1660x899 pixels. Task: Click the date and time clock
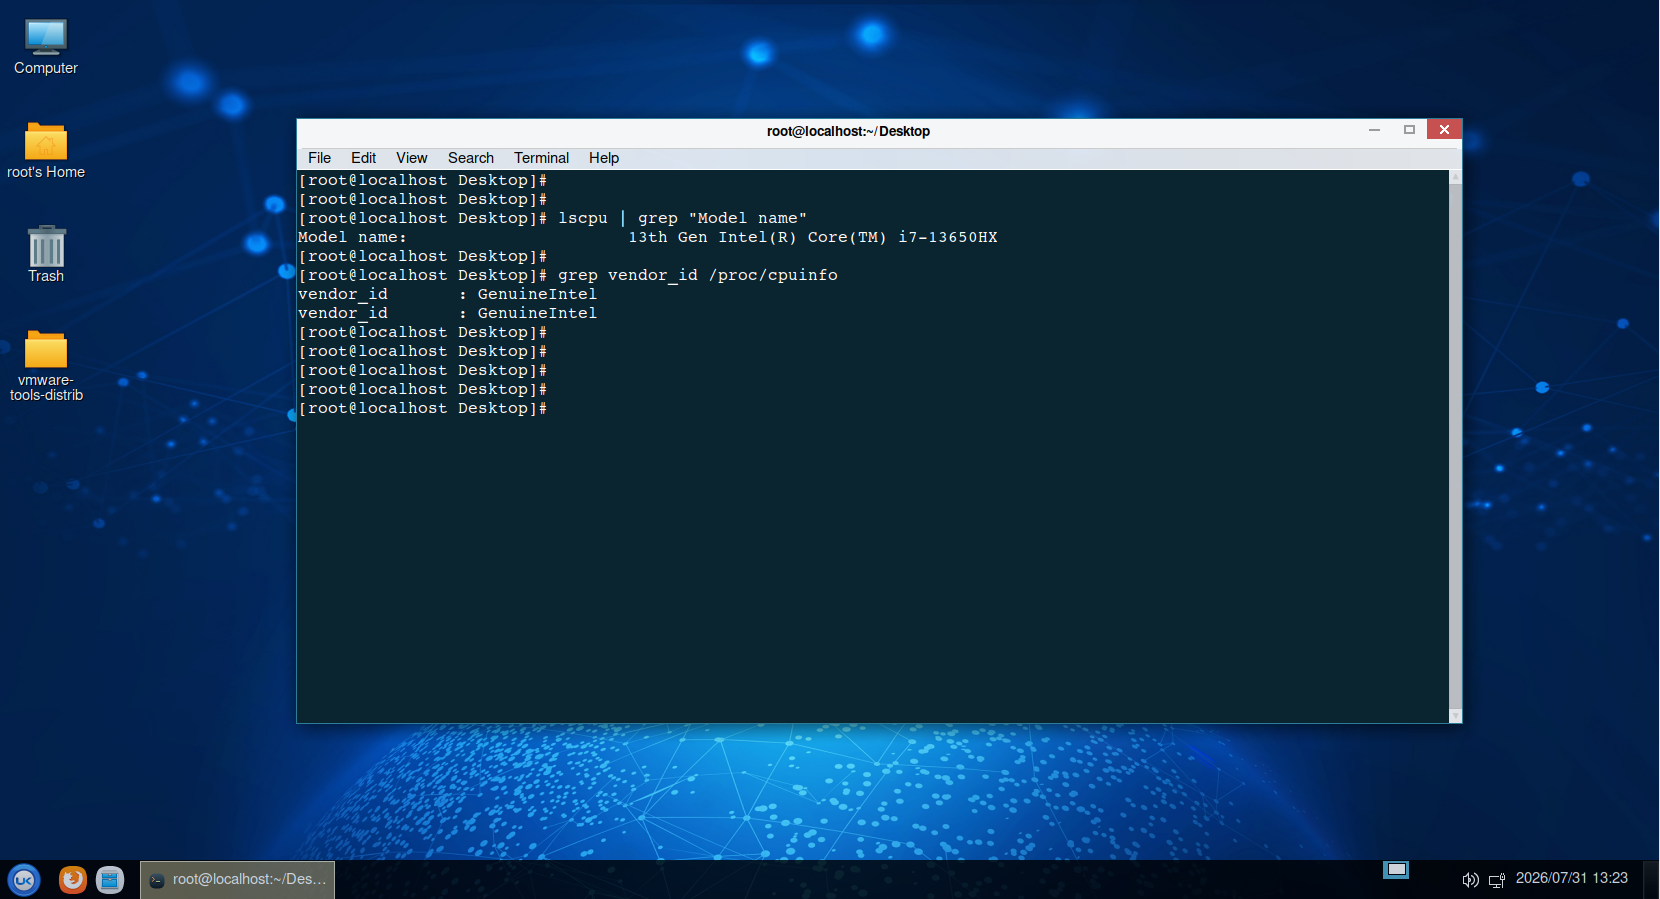coord(1572,878)
